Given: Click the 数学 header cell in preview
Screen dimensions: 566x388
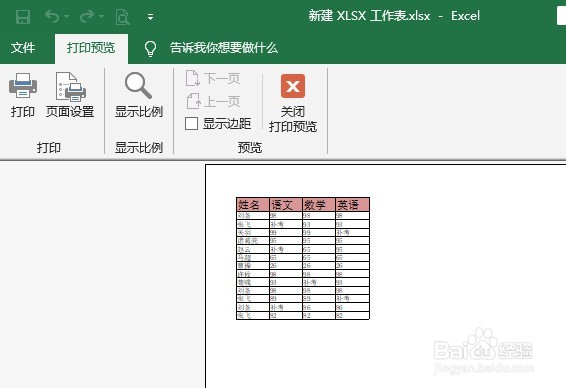Looking at the screenshot, I should point(319,205).
